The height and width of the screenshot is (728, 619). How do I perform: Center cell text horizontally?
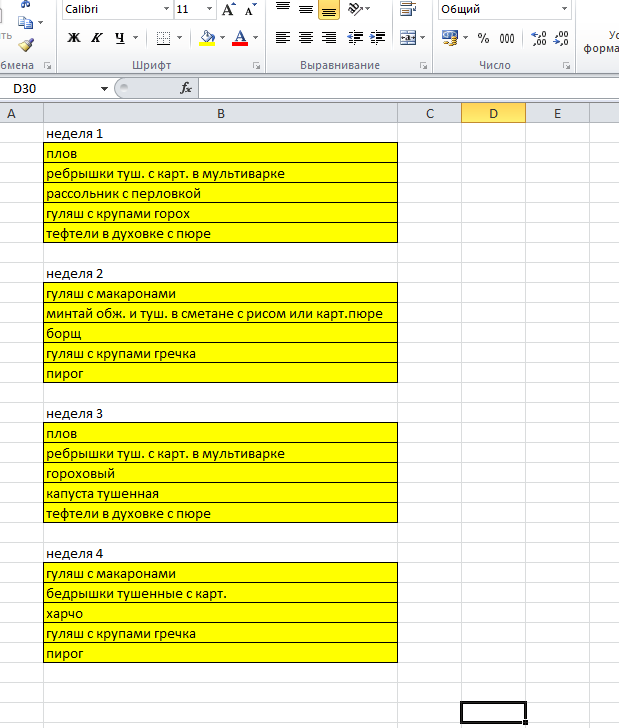[306, 38]
